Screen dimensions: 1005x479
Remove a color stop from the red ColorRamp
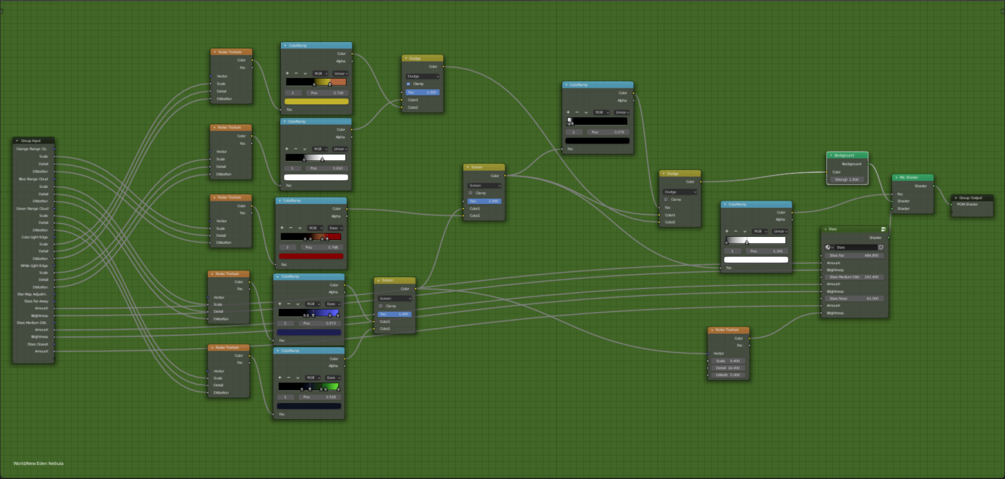pyautogui.click(x=291, y=228)
